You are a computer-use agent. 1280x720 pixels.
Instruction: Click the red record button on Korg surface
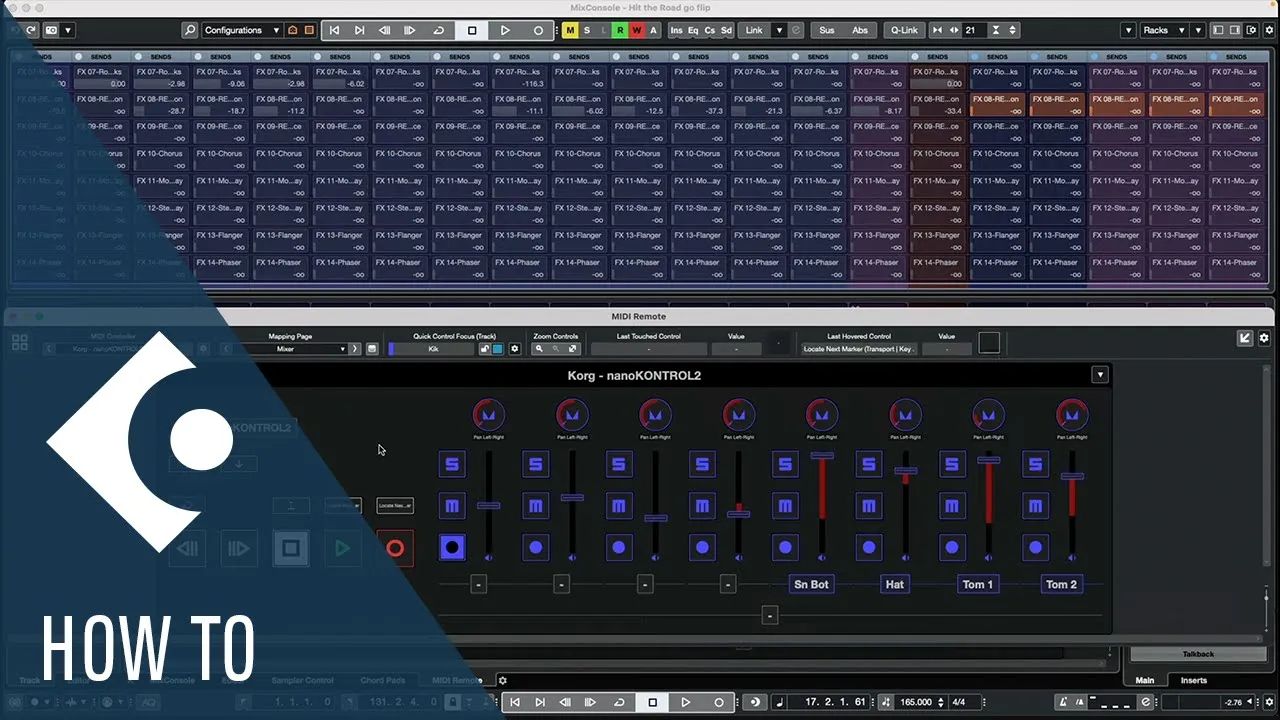[395, 548]
